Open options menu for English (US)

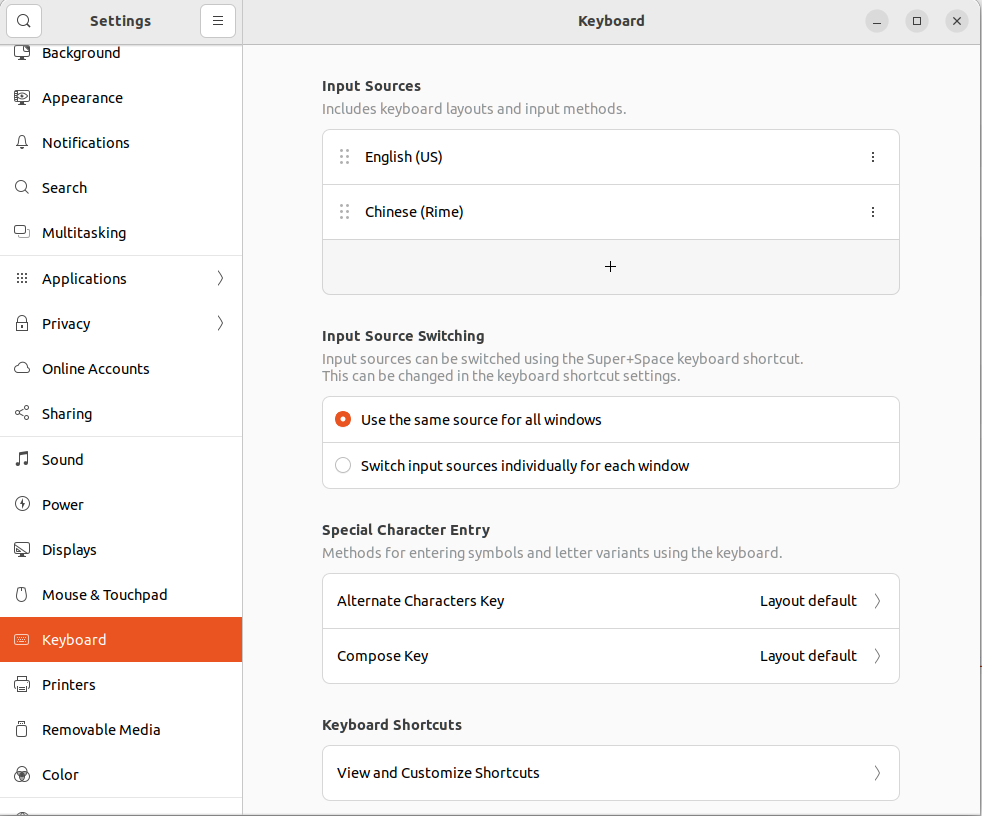point(873,157)
